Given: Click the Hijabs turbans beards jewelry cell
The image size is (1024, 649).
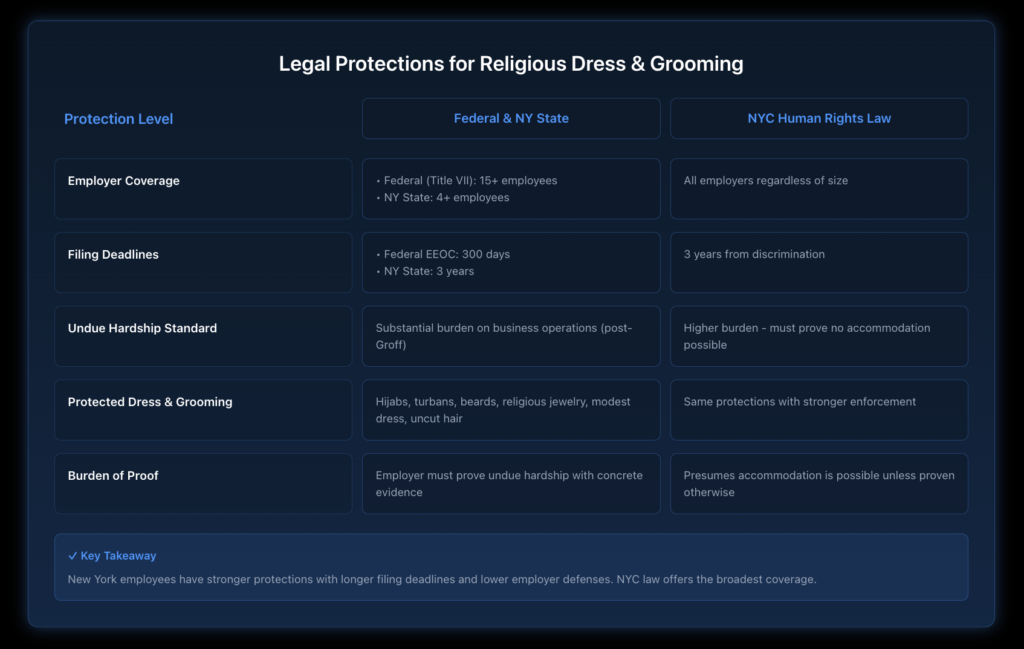Looking at the screenshot, I should [511, 409].
